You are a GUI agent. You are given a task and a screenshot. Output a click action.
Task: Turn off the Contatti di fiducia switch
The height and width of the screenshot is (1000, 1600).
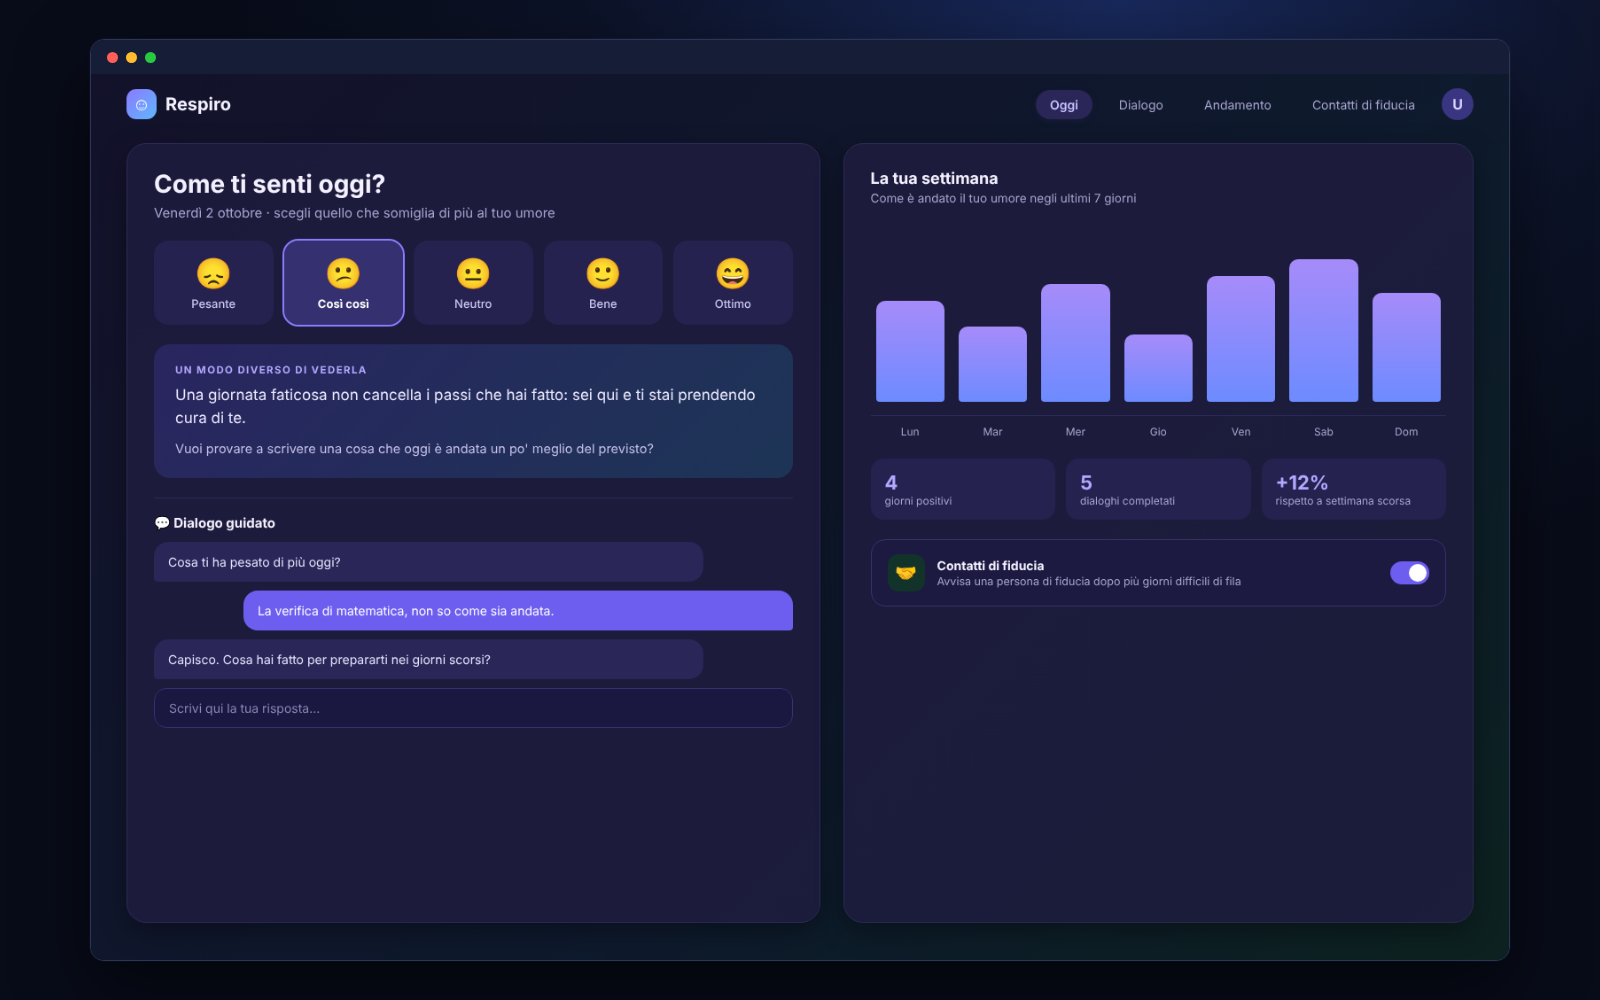point(1409,573)
